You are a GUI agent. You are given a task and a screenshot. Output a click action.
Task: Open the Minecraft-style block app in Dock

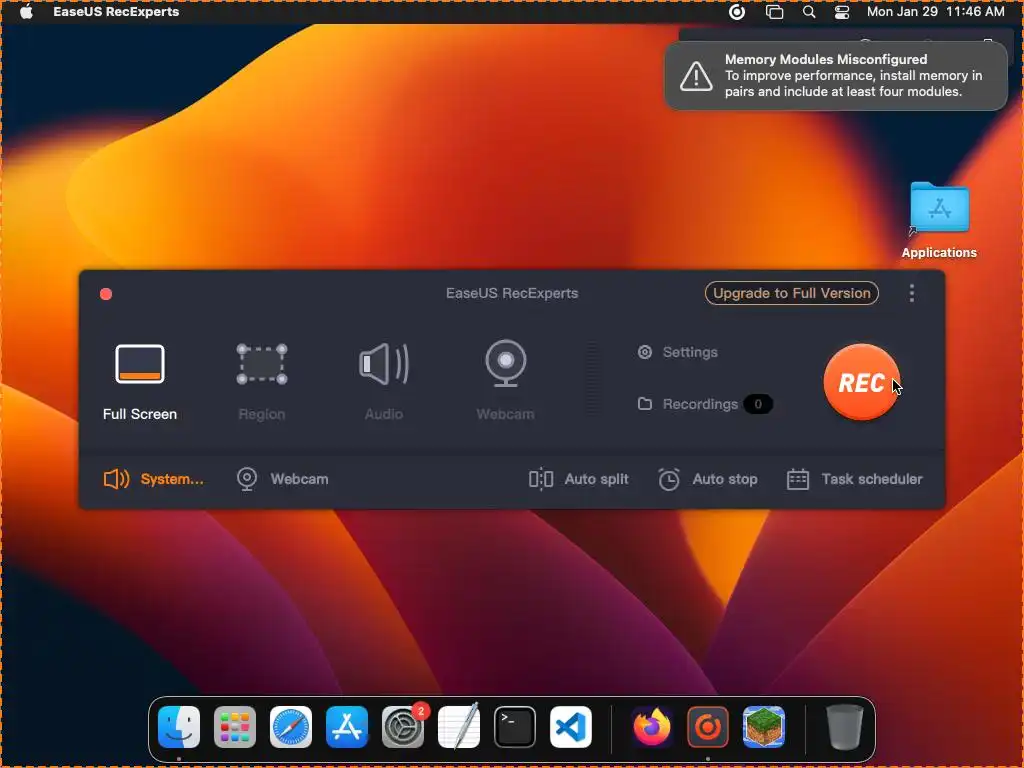pyautogui.click(x=763, y=727)
